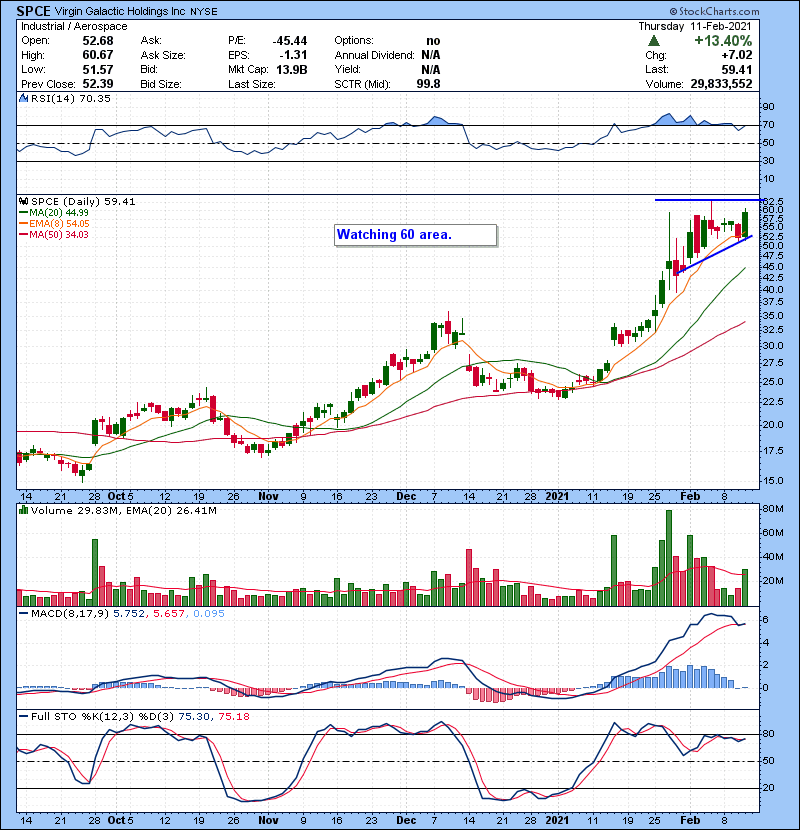Click the date Thursday 11-Feb-2021

(695, 26)
